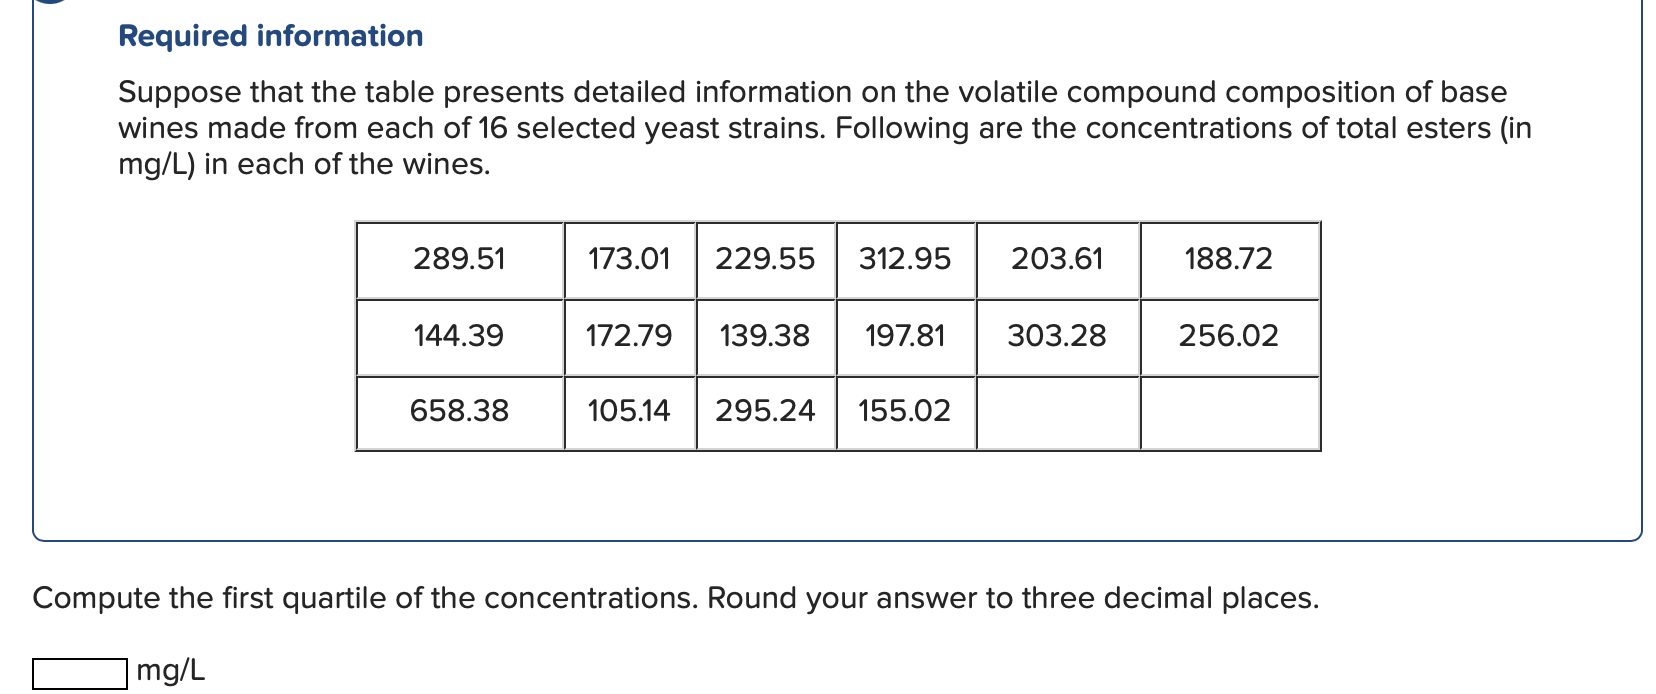
Task: Select the table cell containing 295.24
Action: pos(765,411)
